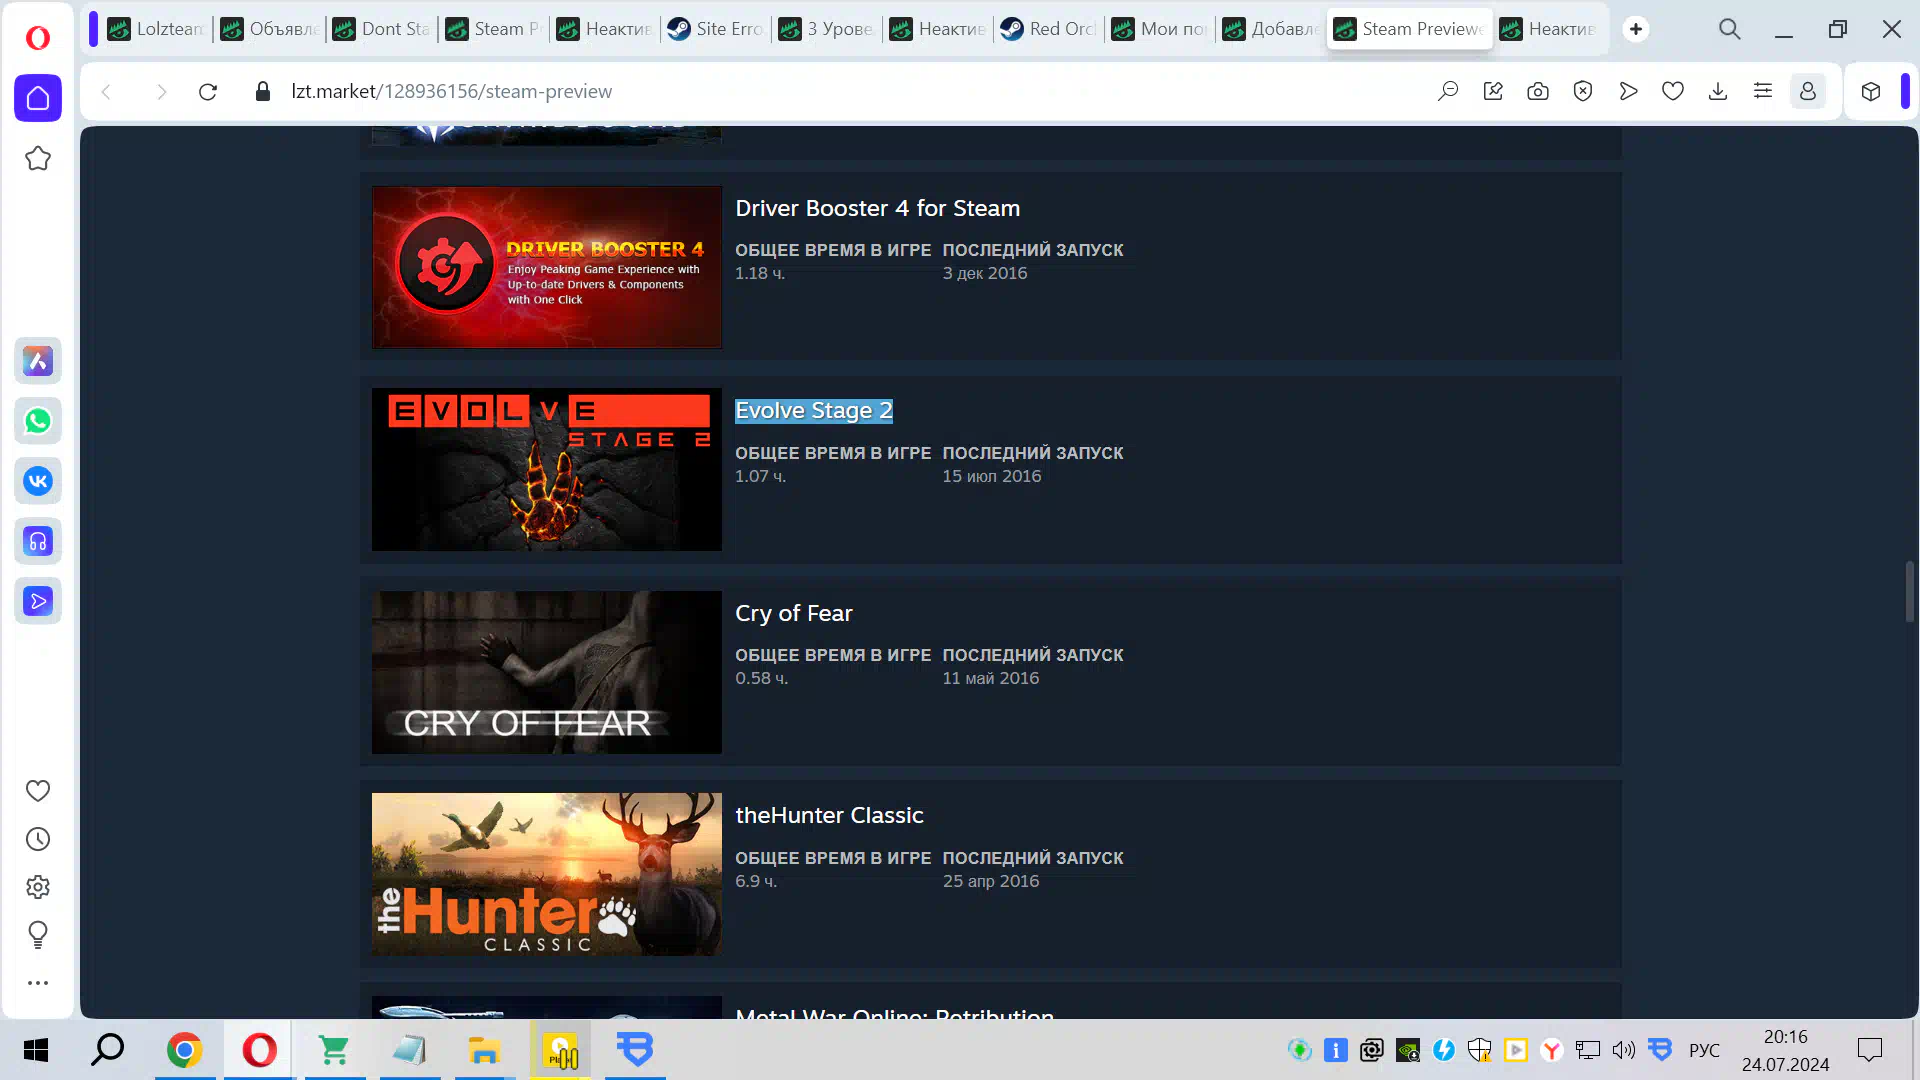The height and width of the screenshot is (1080, 1920).
Task: Open the volume speaker tray icon
Action: tap(1624, 1050)
